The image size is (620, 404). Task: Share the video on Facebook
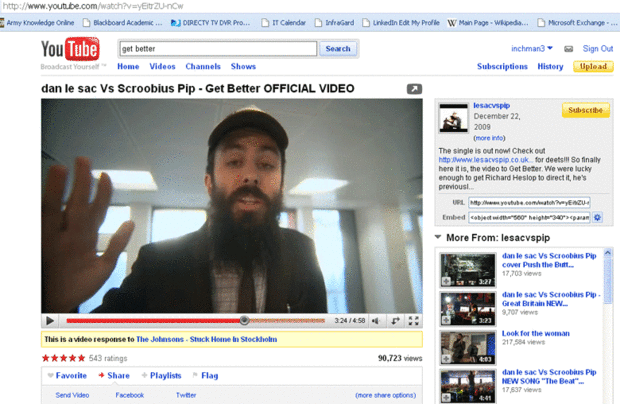[130, 395]
